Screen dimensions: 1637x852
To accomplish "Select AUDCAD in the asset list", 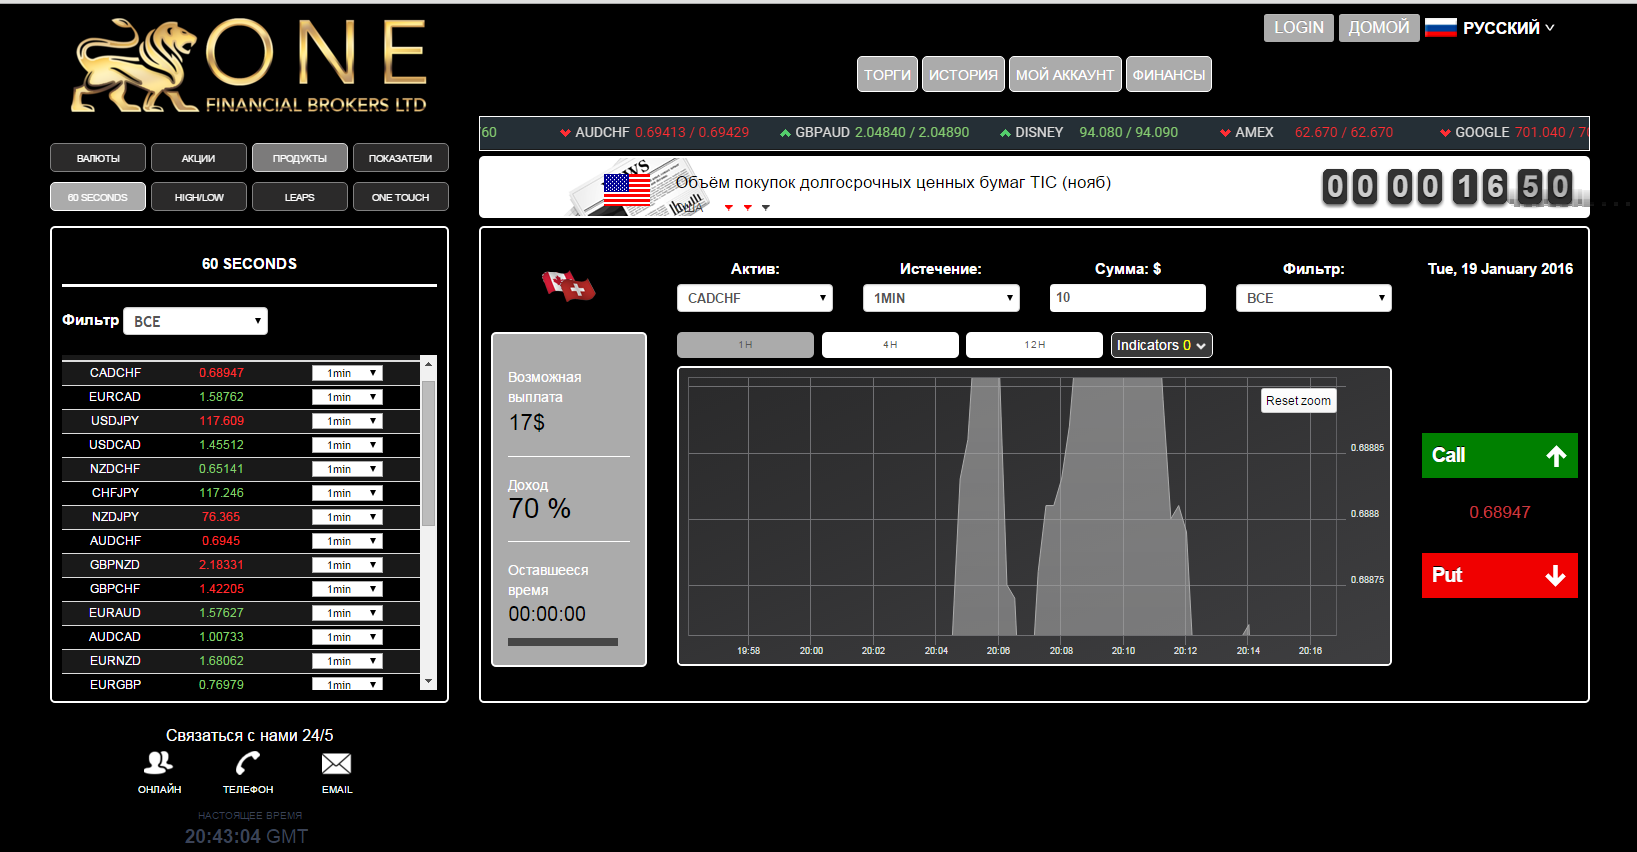I will click(x=241, y=637).
